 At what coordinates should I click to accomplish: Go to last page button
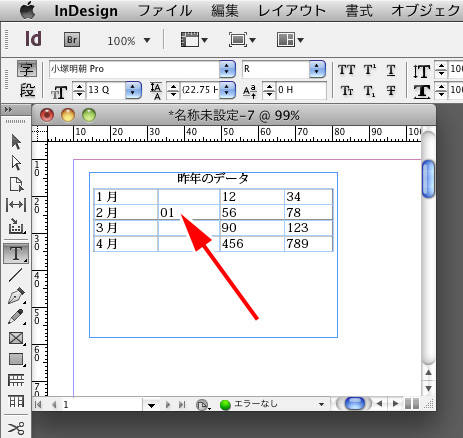click(182, 405)
